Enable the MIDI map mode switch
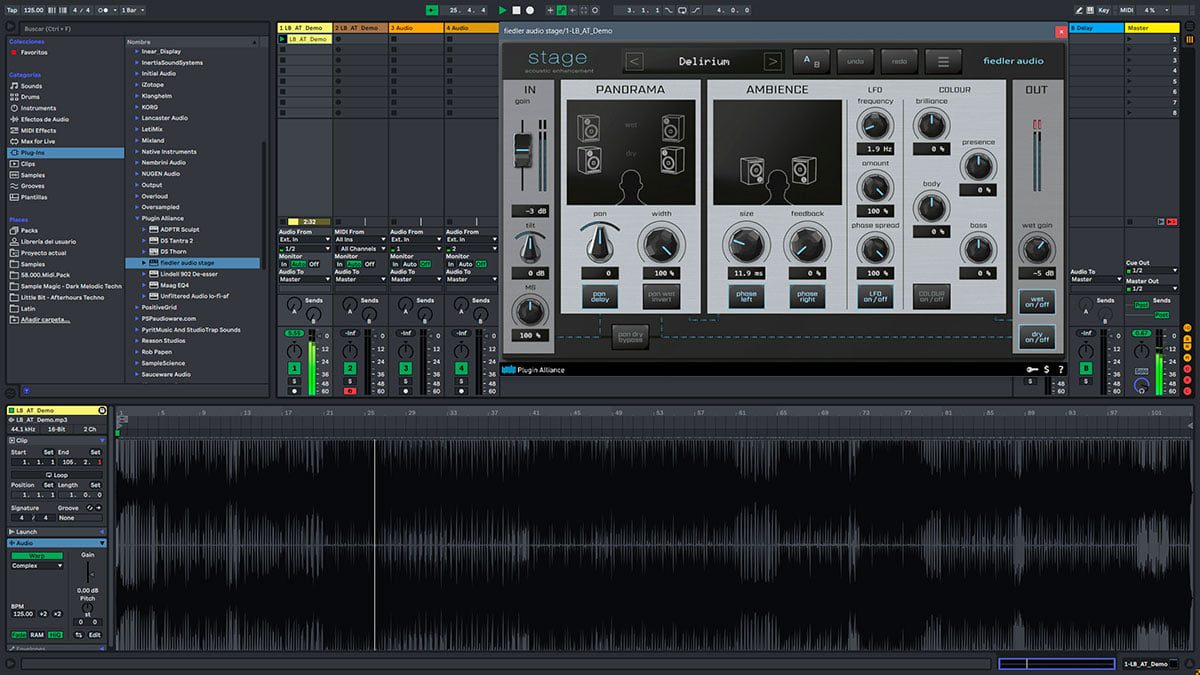Screen dimensions: 1200x675 click(x=1127, y=9)
